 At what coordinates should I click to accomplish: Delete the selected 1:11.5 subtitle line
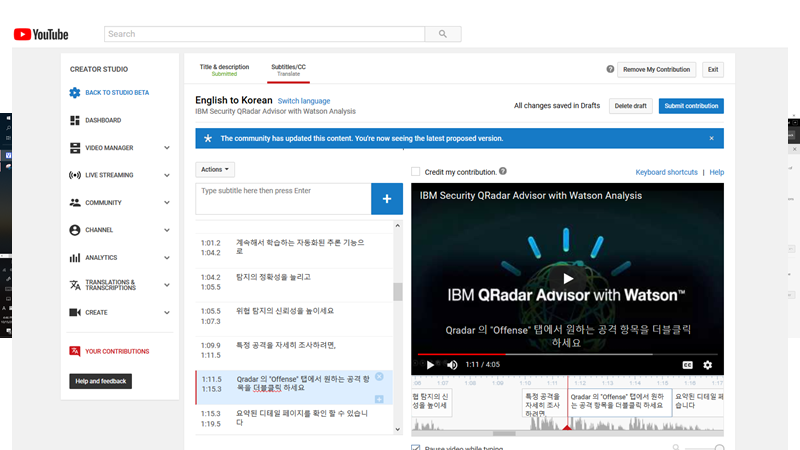click(379, 377)
